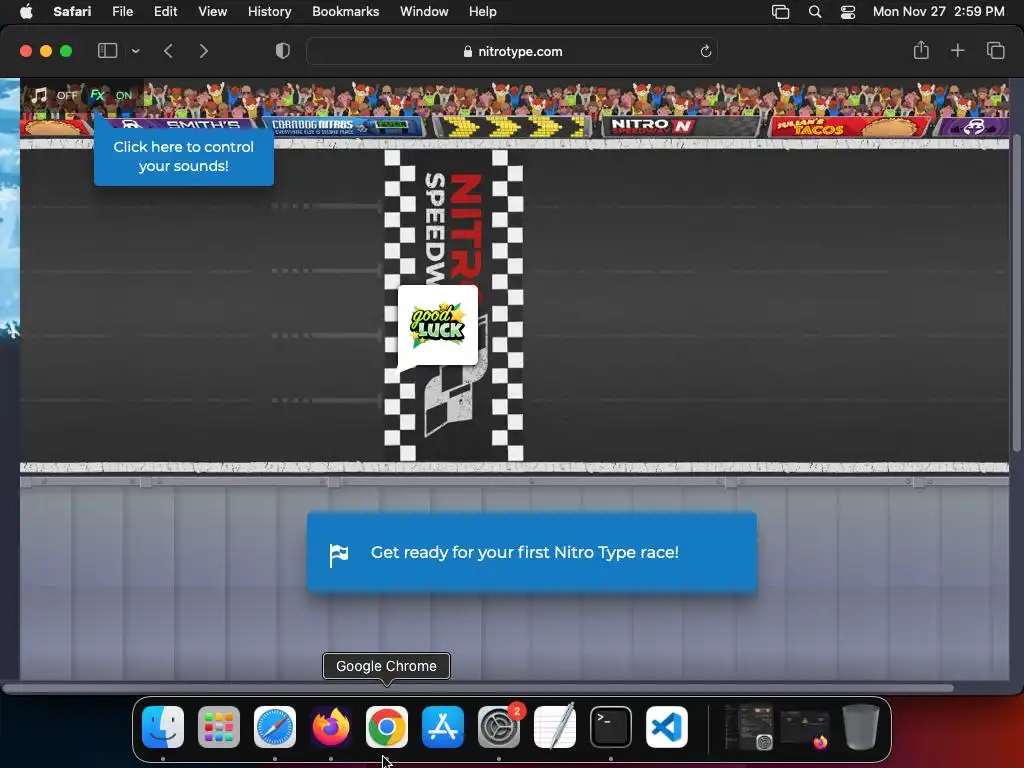The width and height of the screenshot is (1024, 768).
Task: Open the View menu
Action: 212,11
